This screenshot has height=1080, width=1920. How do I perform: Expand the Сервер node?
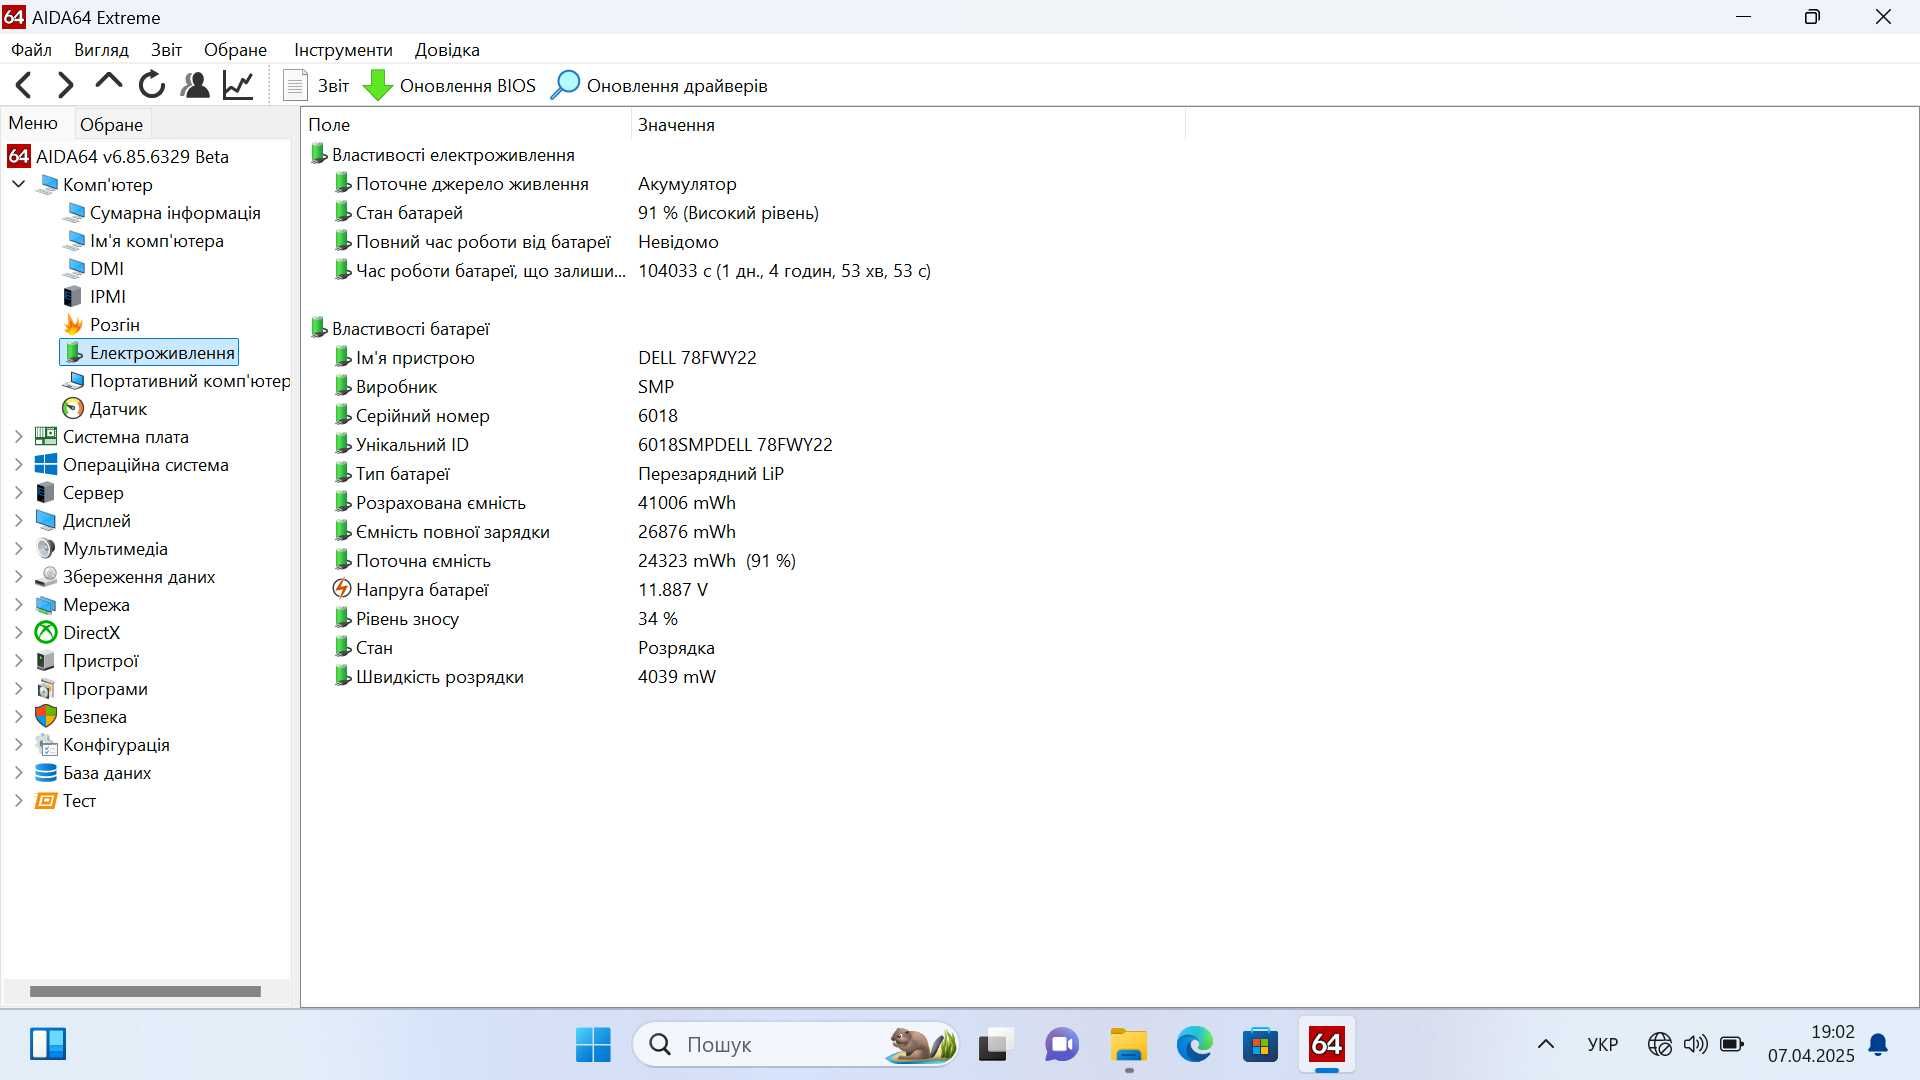coord(18,493)
